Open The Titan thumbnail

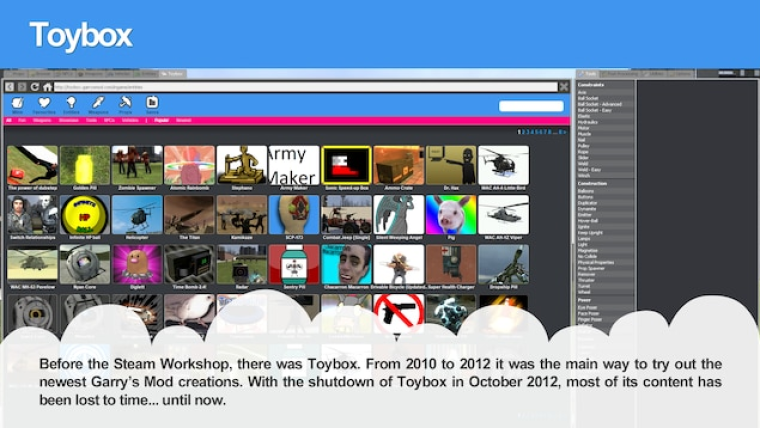[190, 215]
